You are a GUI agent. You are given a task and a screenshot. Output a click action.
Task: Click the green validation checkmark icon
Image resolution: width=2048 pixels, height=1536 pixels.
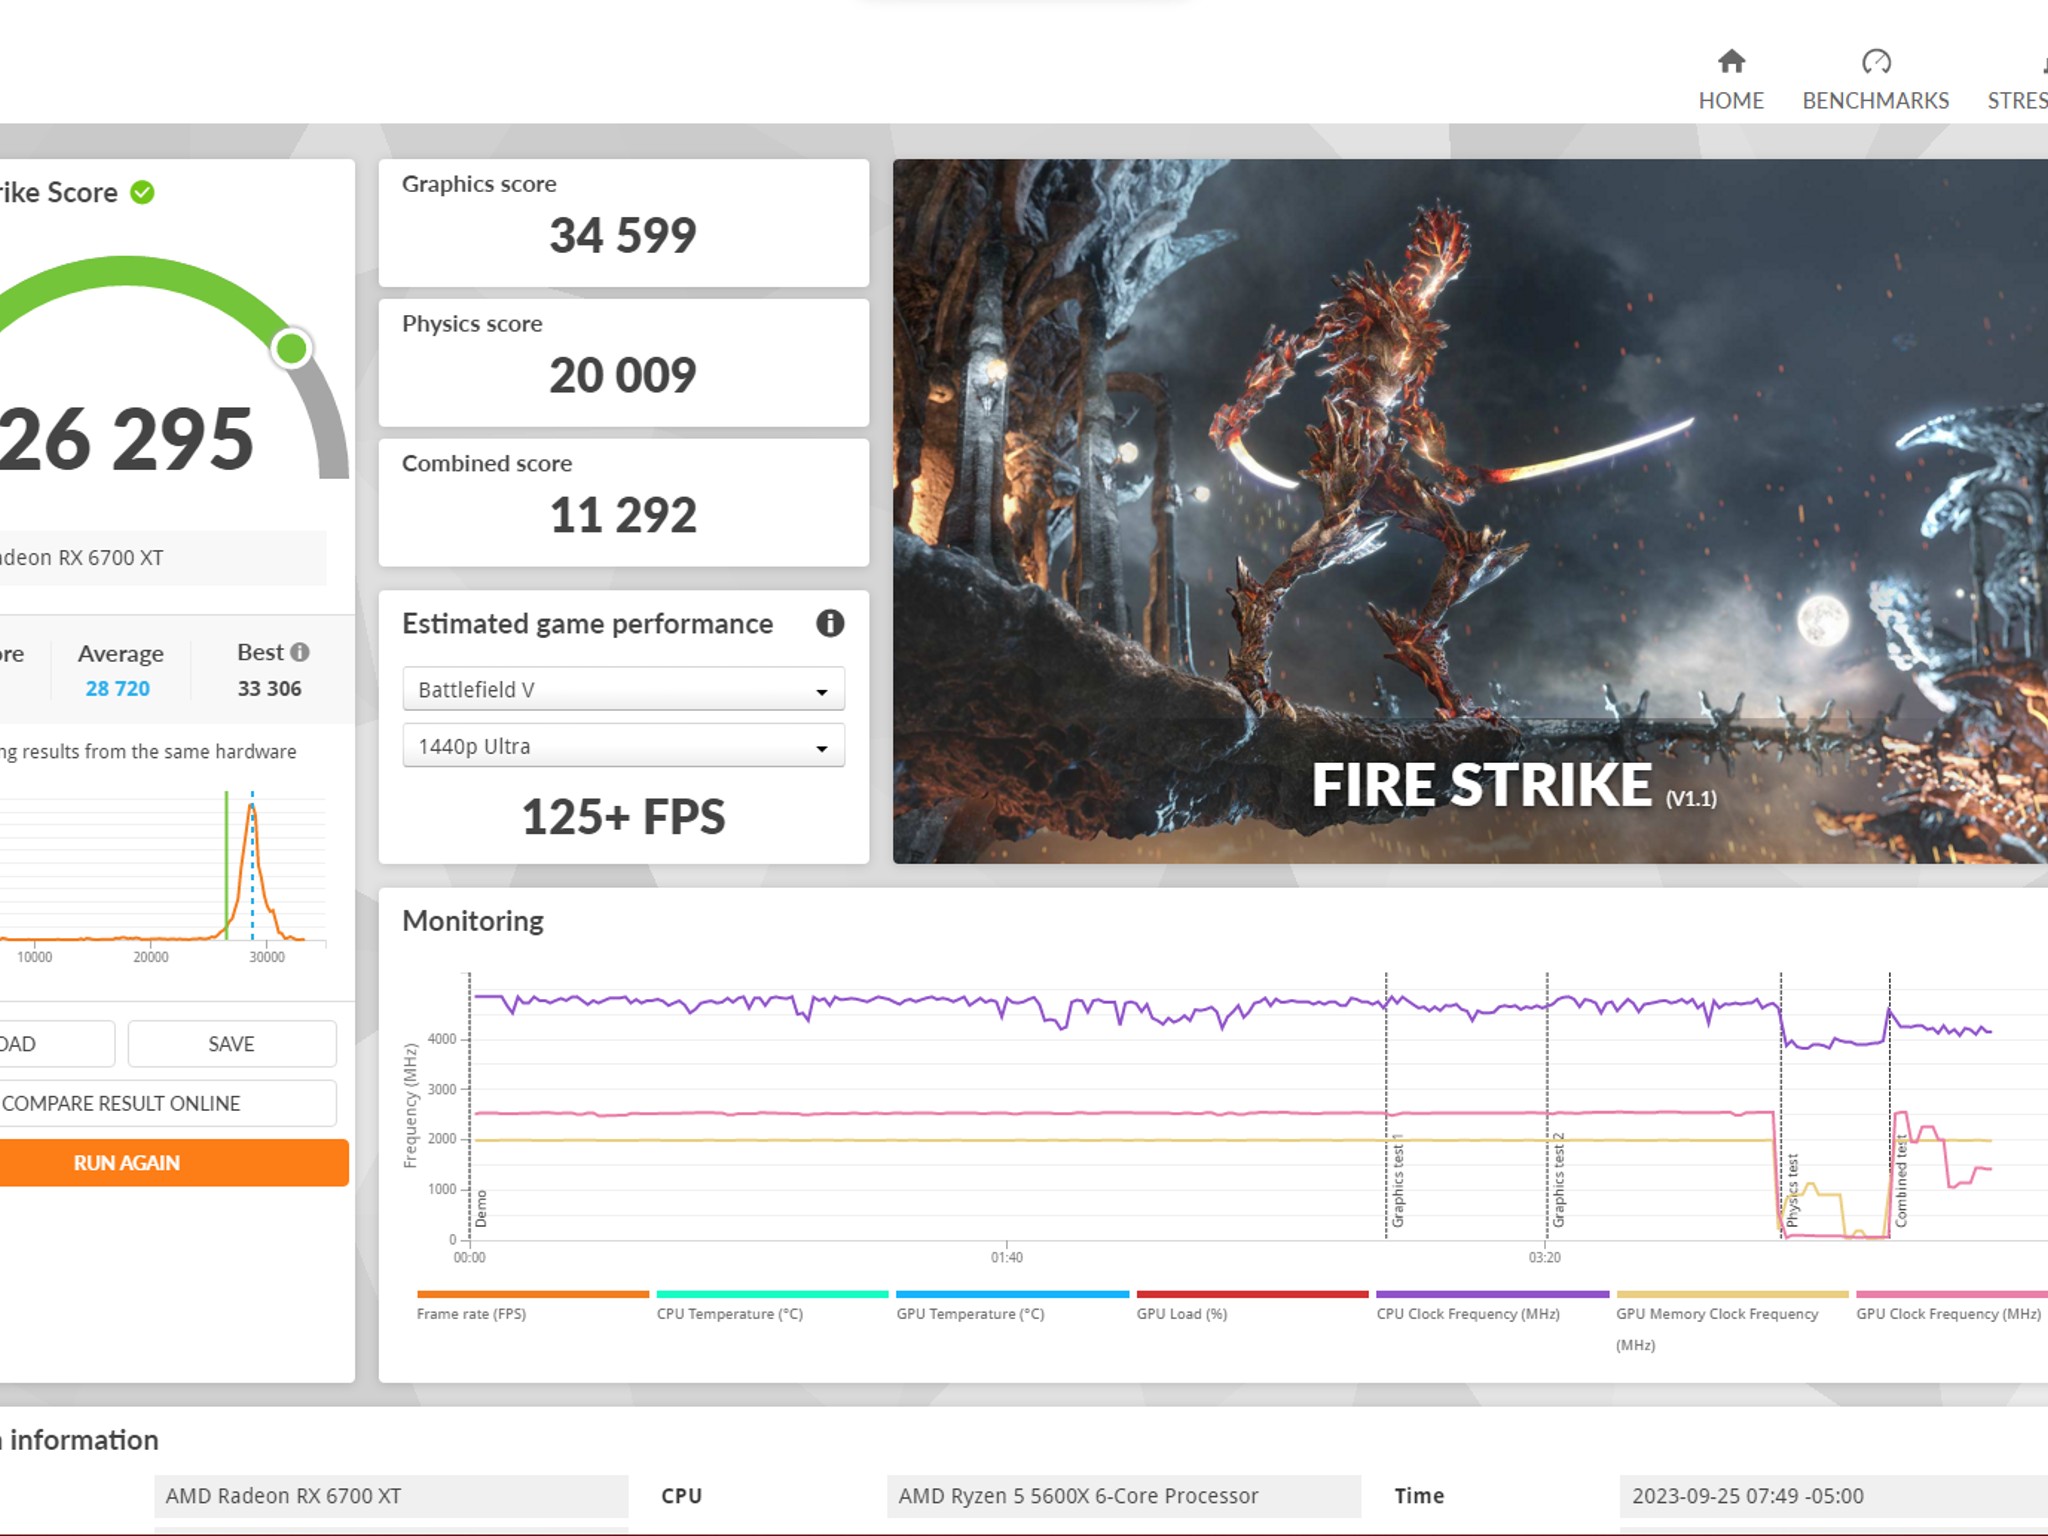coord(143,192)
